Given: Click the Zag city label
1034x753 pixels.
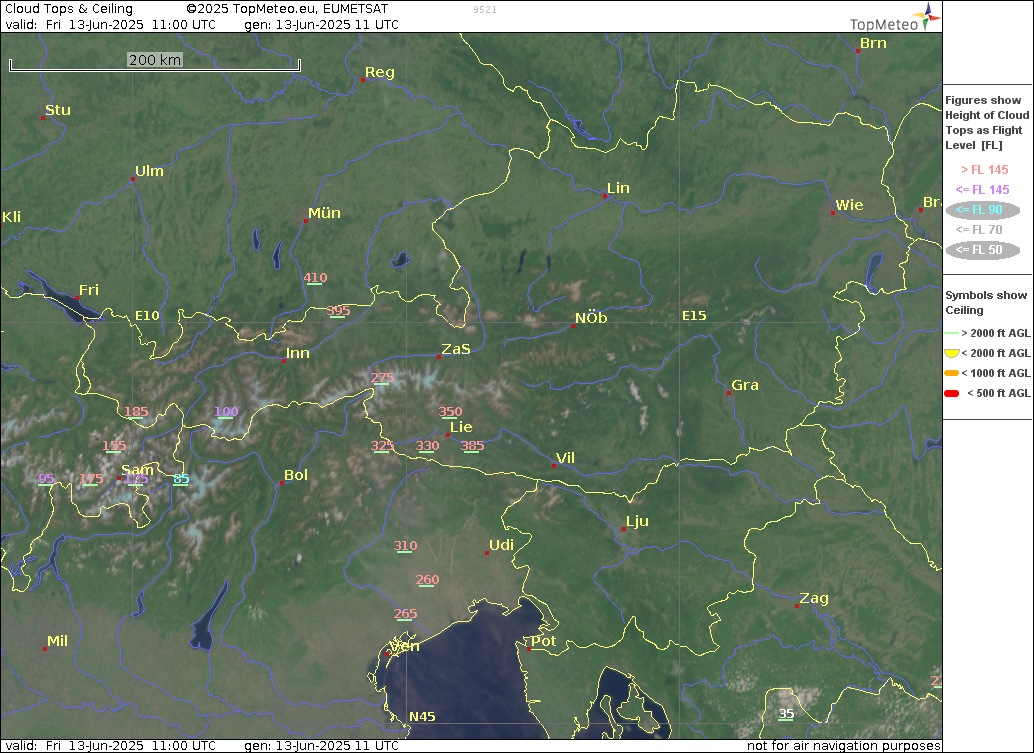Looking at the screenshot, I should pyautogui.click(x=814, y=599).
